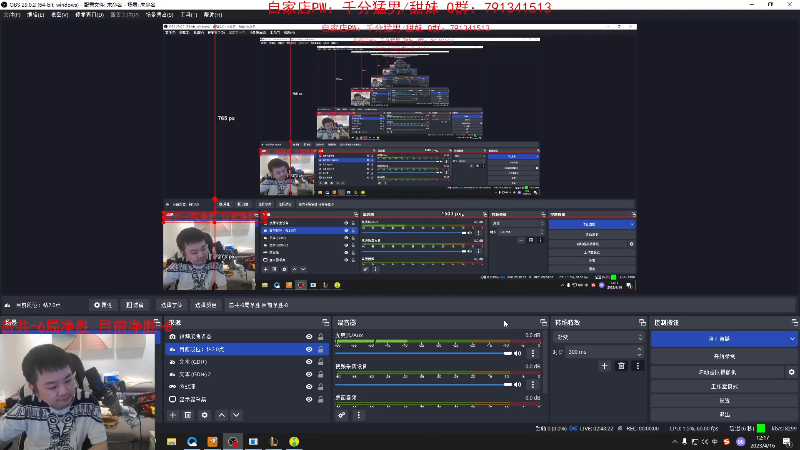Click the Select Color toolbar button

206,305
